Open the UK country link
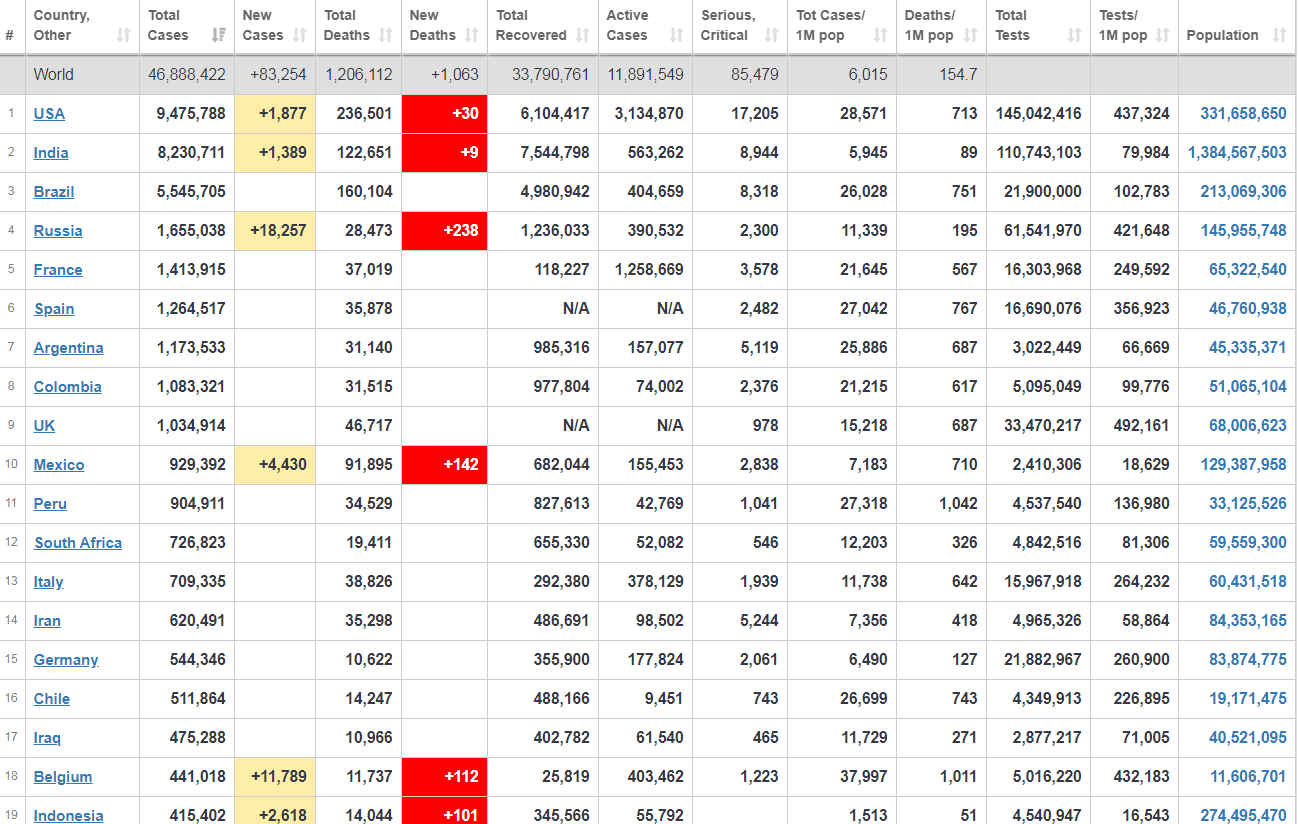1298x824 pixels. click(x=44, y=426)
